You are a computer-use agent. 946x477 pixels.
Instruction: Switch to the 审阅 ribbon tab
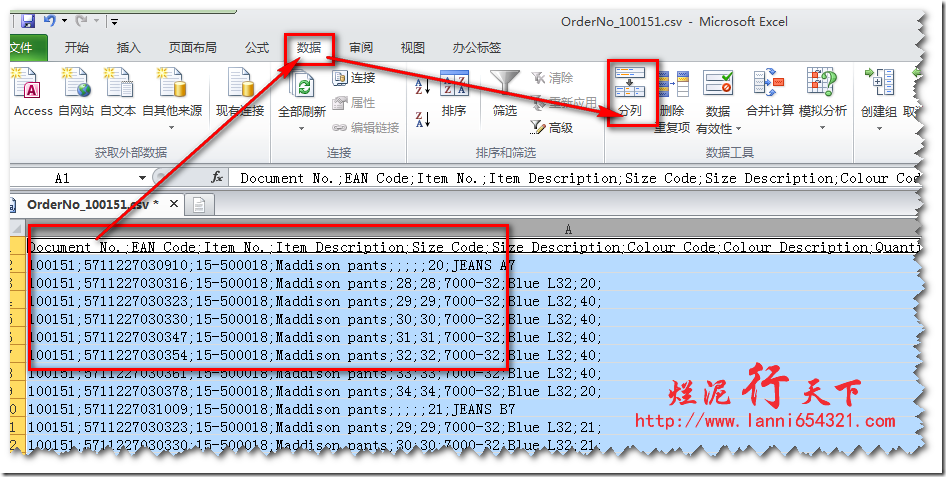(x=361, y=48)
